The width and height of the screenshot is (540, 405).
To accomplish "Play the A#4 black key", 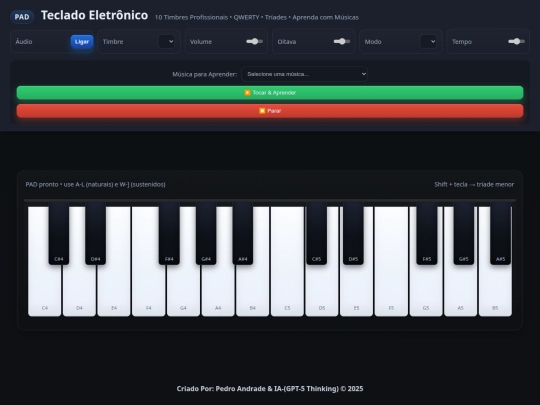I will (243, 233).
